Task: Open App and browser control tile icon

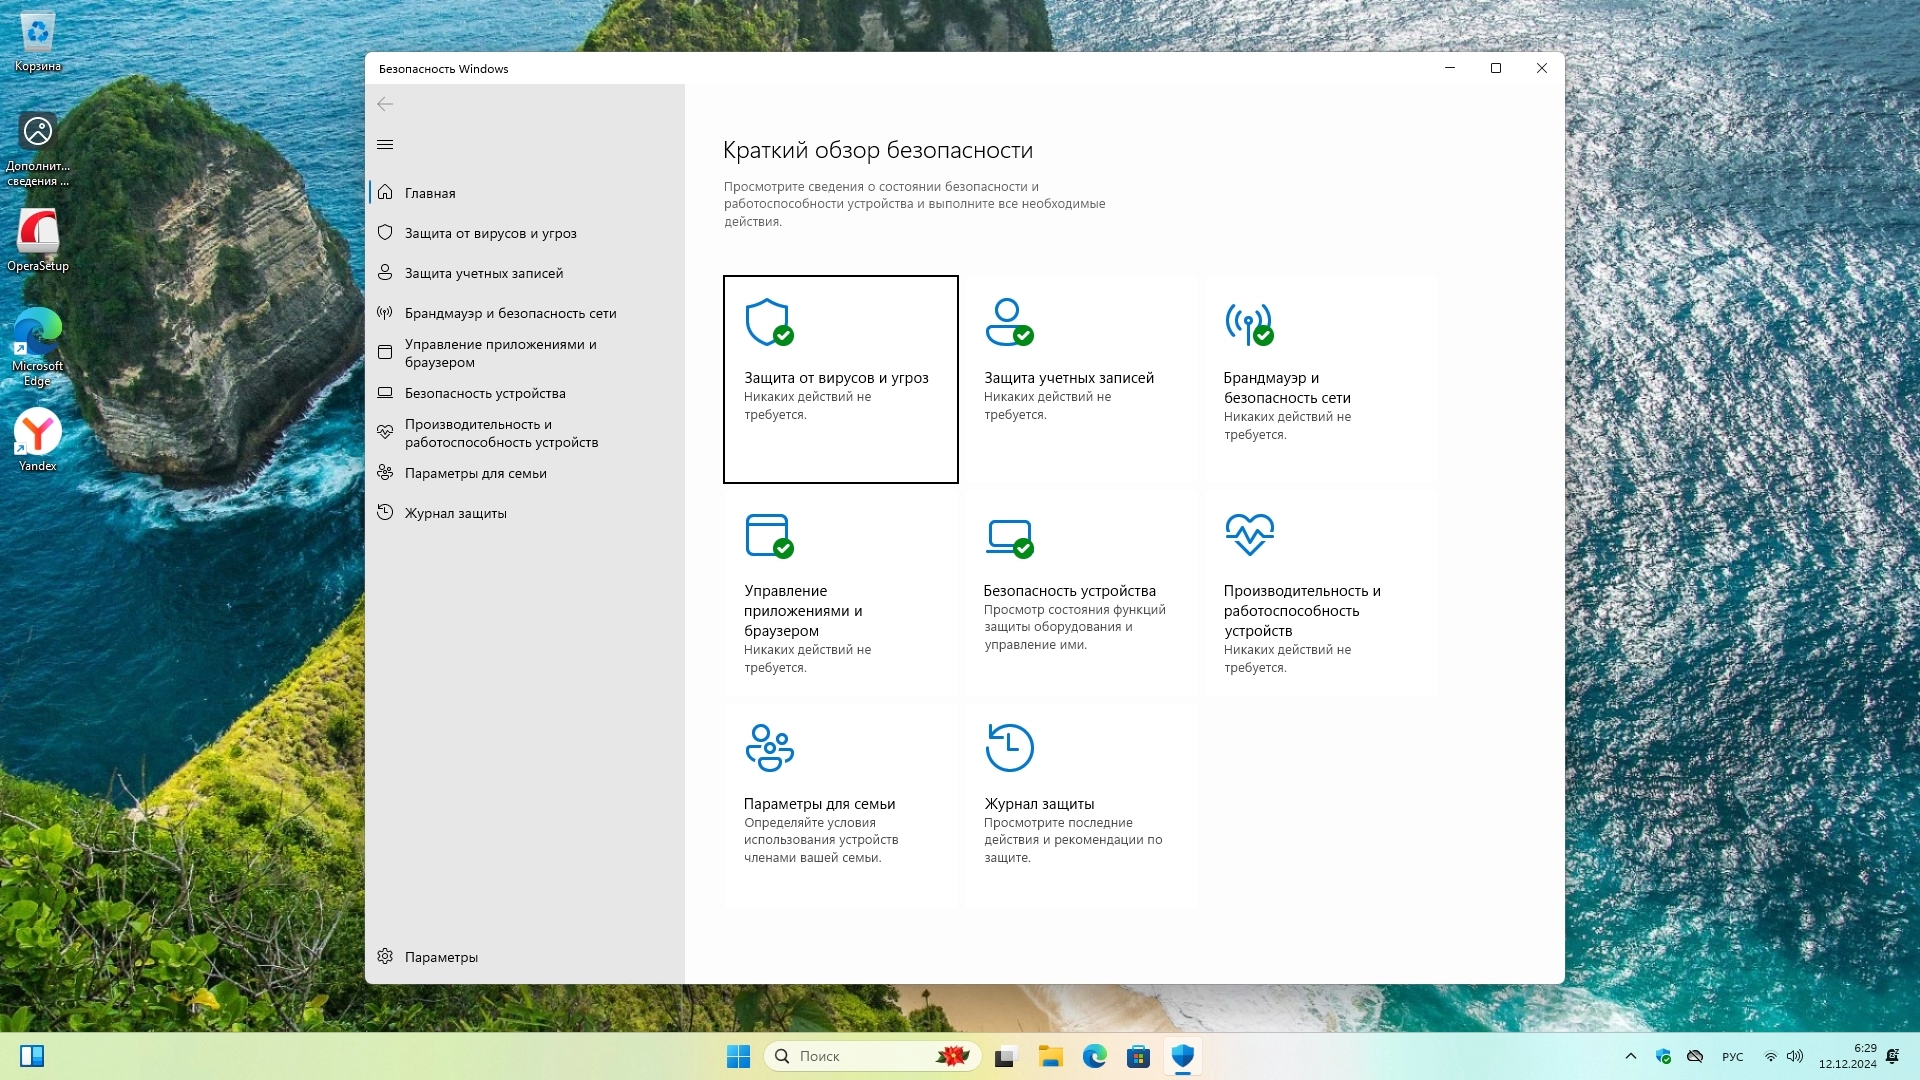Action: [768, 535]
